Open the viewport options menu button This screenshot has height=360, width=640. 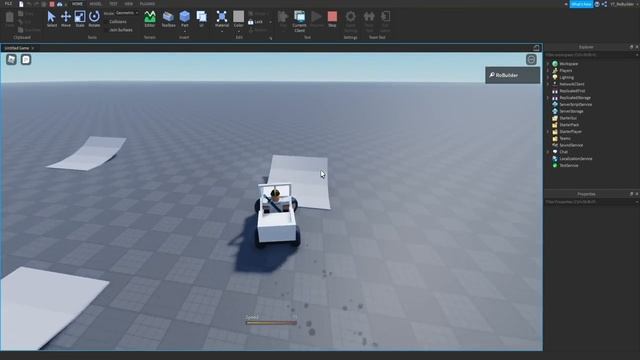(x=531, y=60)
